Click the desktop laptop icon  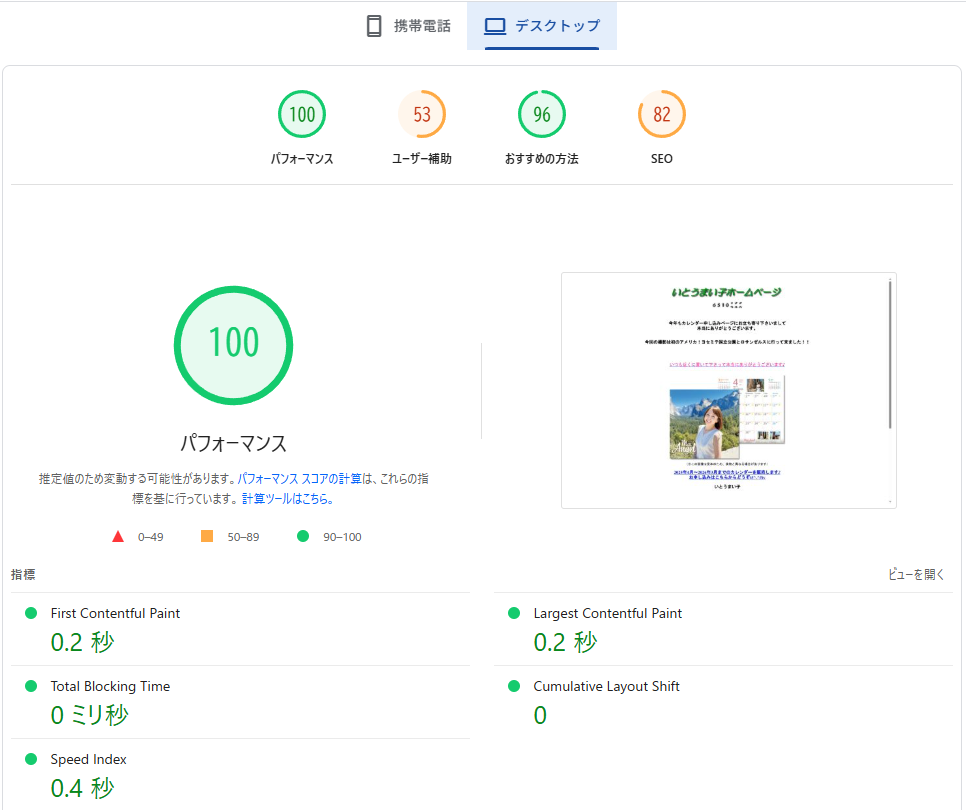click(x=495, y=26)
